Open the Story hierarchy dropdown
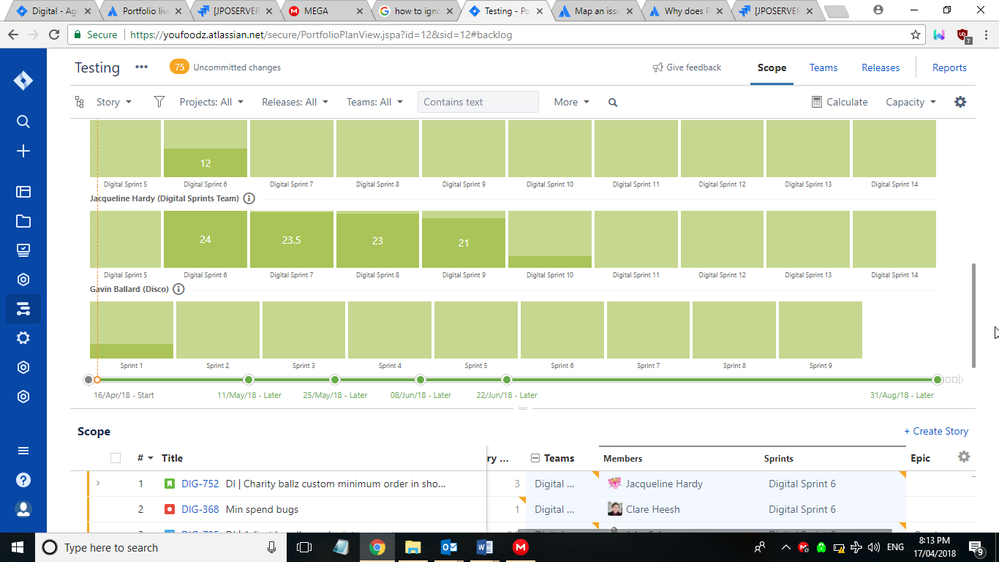Viewport: 999px width, 562px height. coord(114,102)
